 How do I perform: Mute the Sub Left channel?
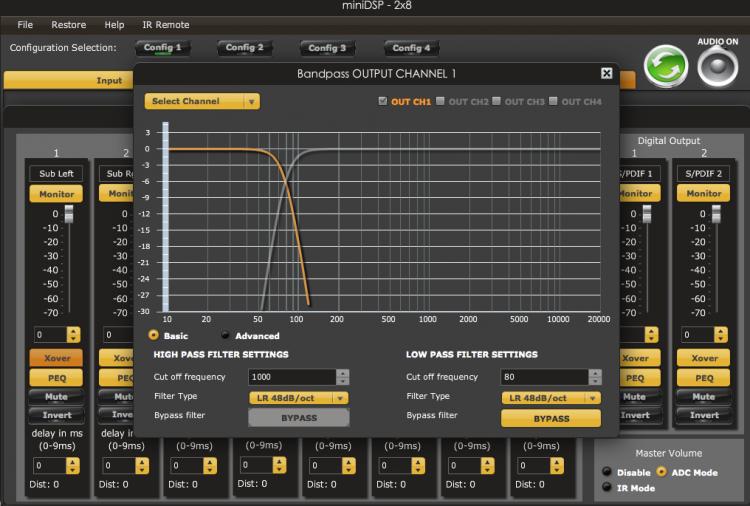56,397
